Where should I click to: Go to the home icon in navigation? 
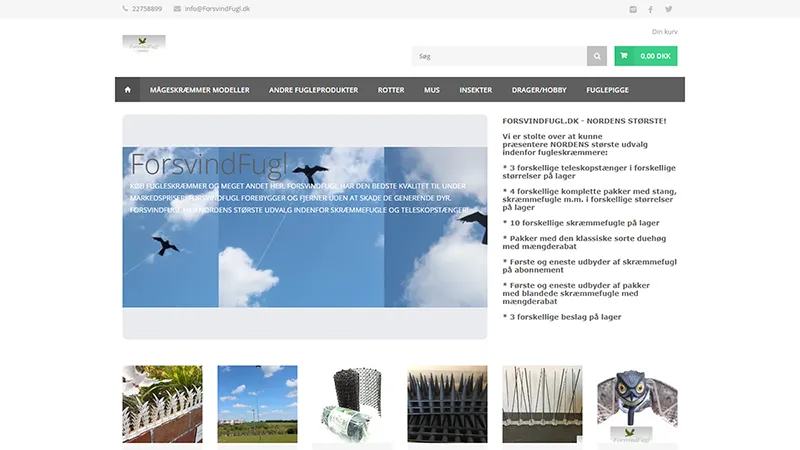click(128, 90)
